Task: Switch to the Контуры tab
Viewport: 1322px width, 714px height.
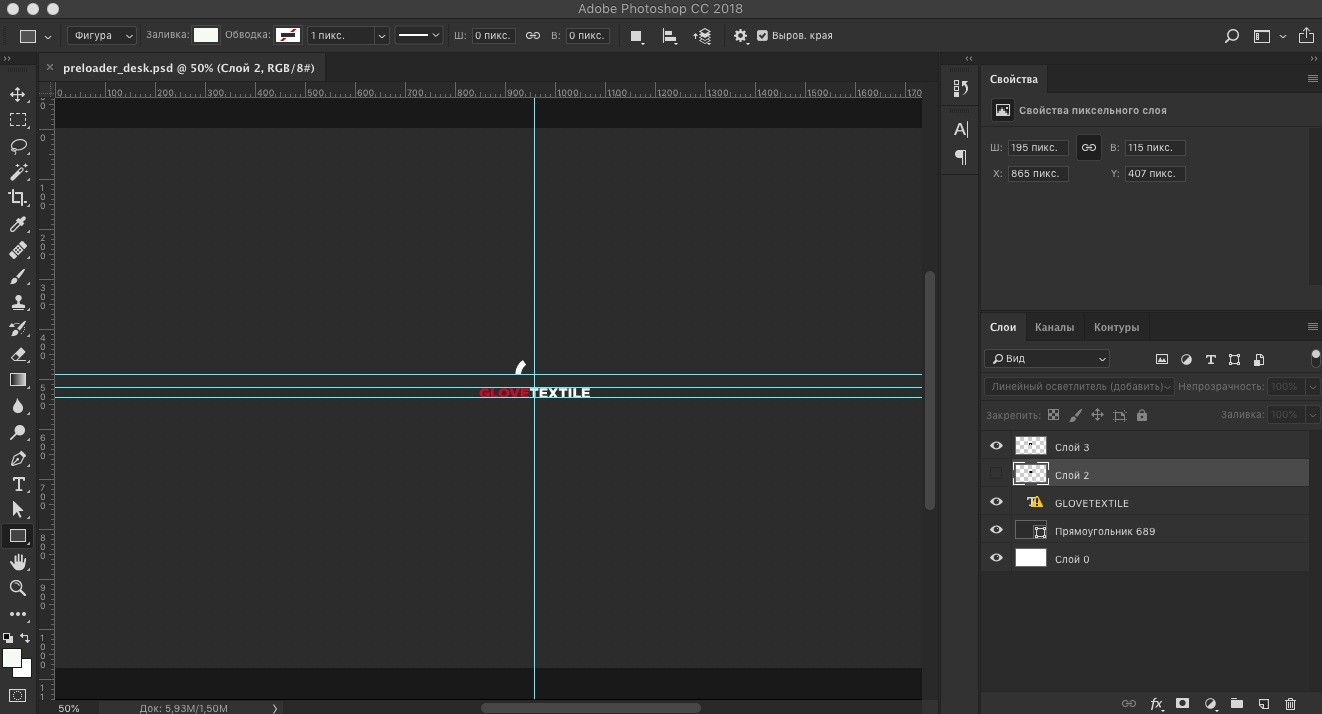Action: point(1116,327)
